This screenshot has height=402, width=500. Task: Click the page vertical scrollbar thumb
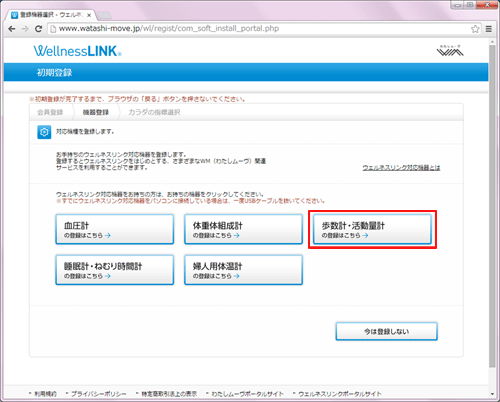tap(492, 206)
